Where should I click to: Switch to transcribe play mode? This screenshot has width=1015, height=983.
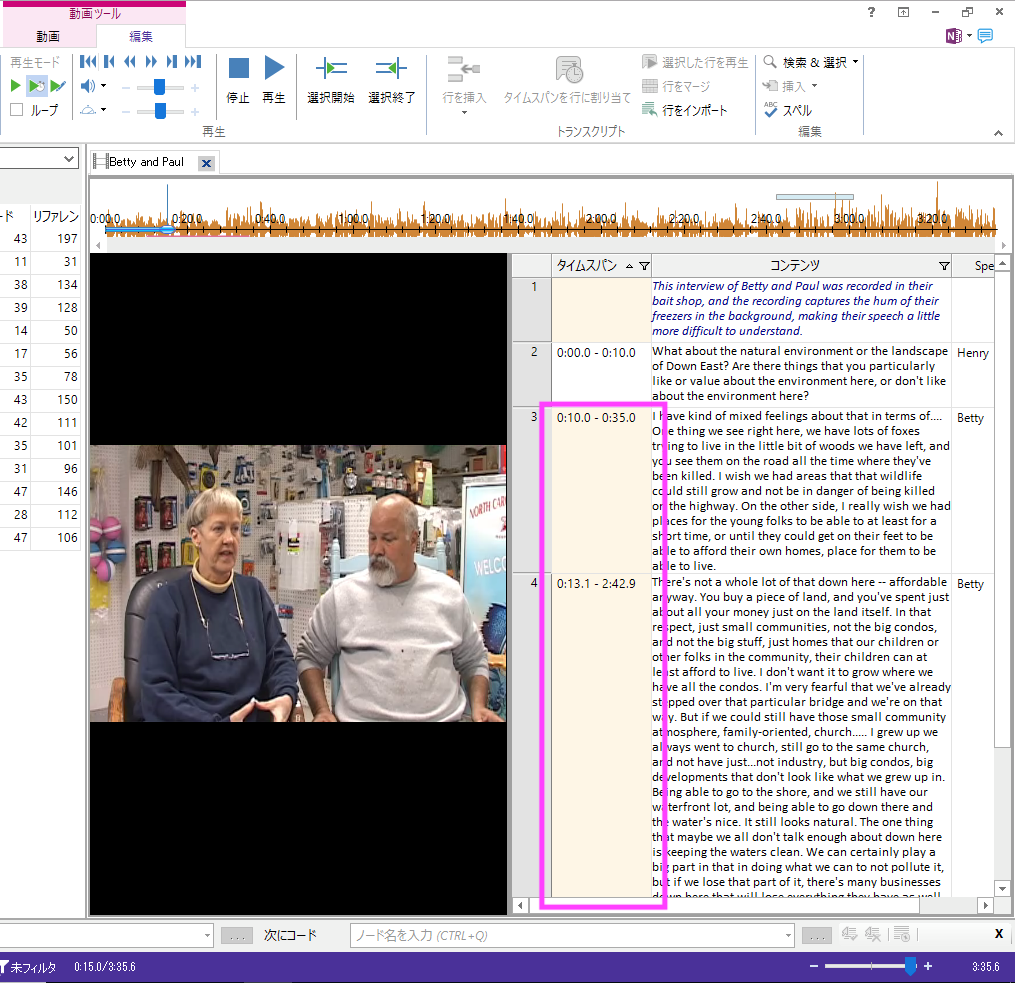tap(58, 86)
